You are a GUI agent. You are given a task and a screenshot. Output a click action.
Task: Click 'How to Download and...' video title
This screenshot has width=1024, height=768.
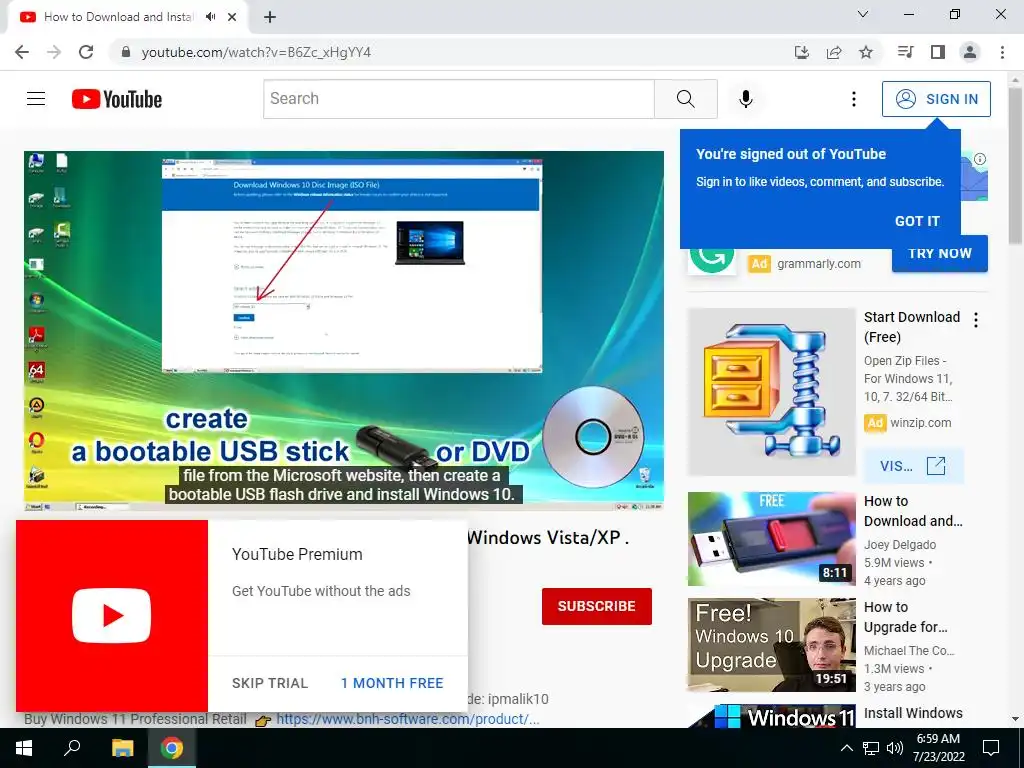click(913, 511)
